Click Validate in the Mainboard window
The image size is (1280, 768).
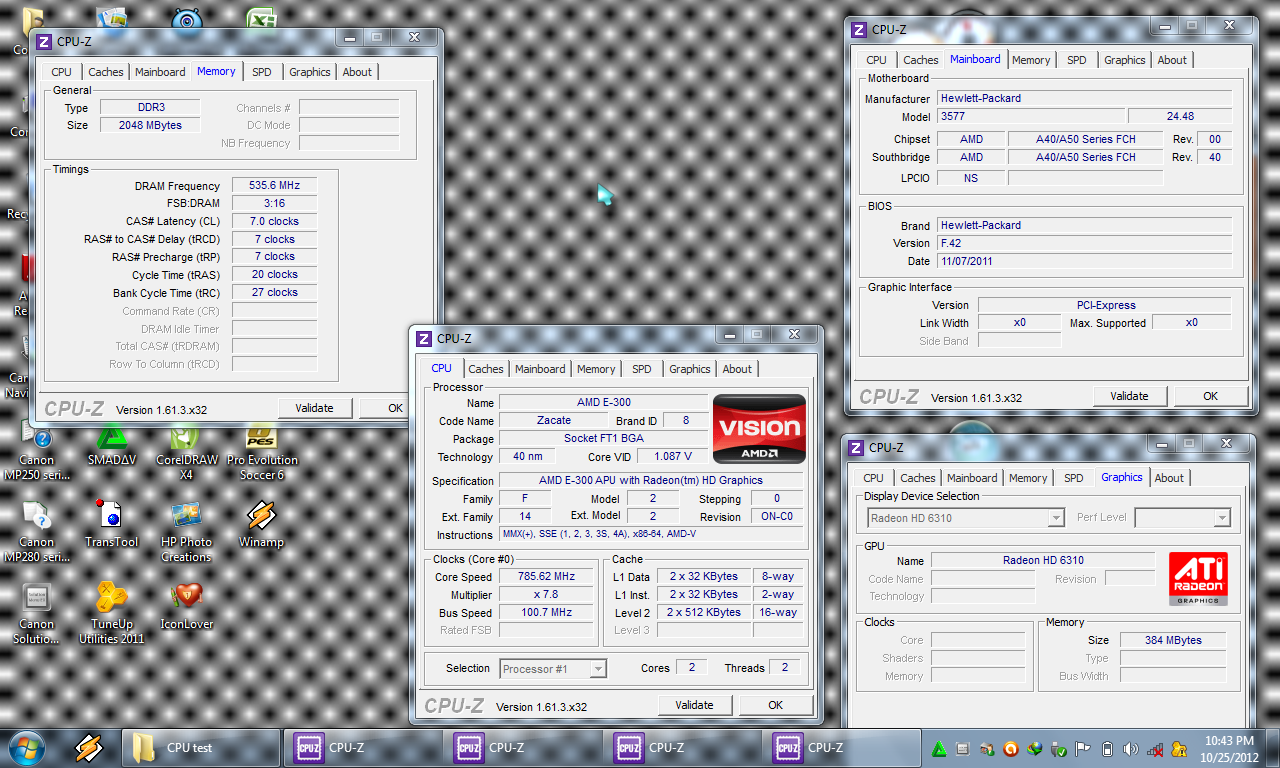pyautogui.click(x=1129, y=396)
